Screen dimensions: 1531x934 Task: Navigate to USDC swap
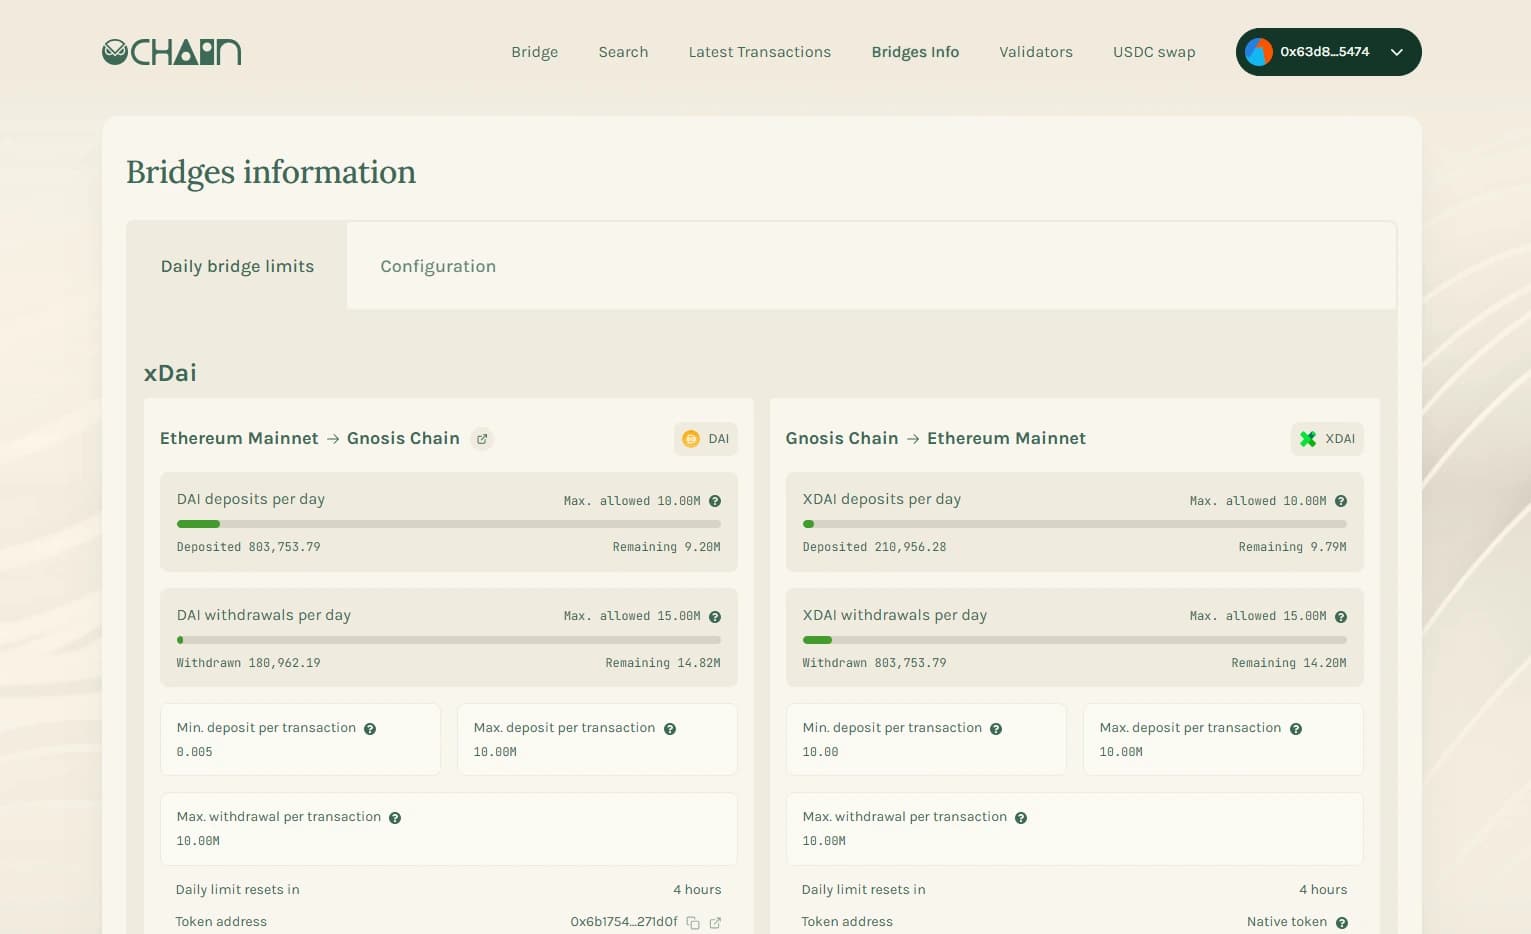click(1154, 52)
